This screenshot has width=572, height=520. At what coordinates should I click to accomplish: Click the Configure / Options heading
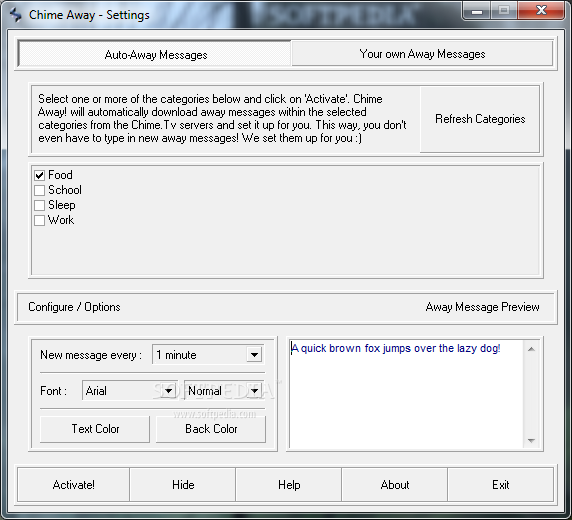74,307
